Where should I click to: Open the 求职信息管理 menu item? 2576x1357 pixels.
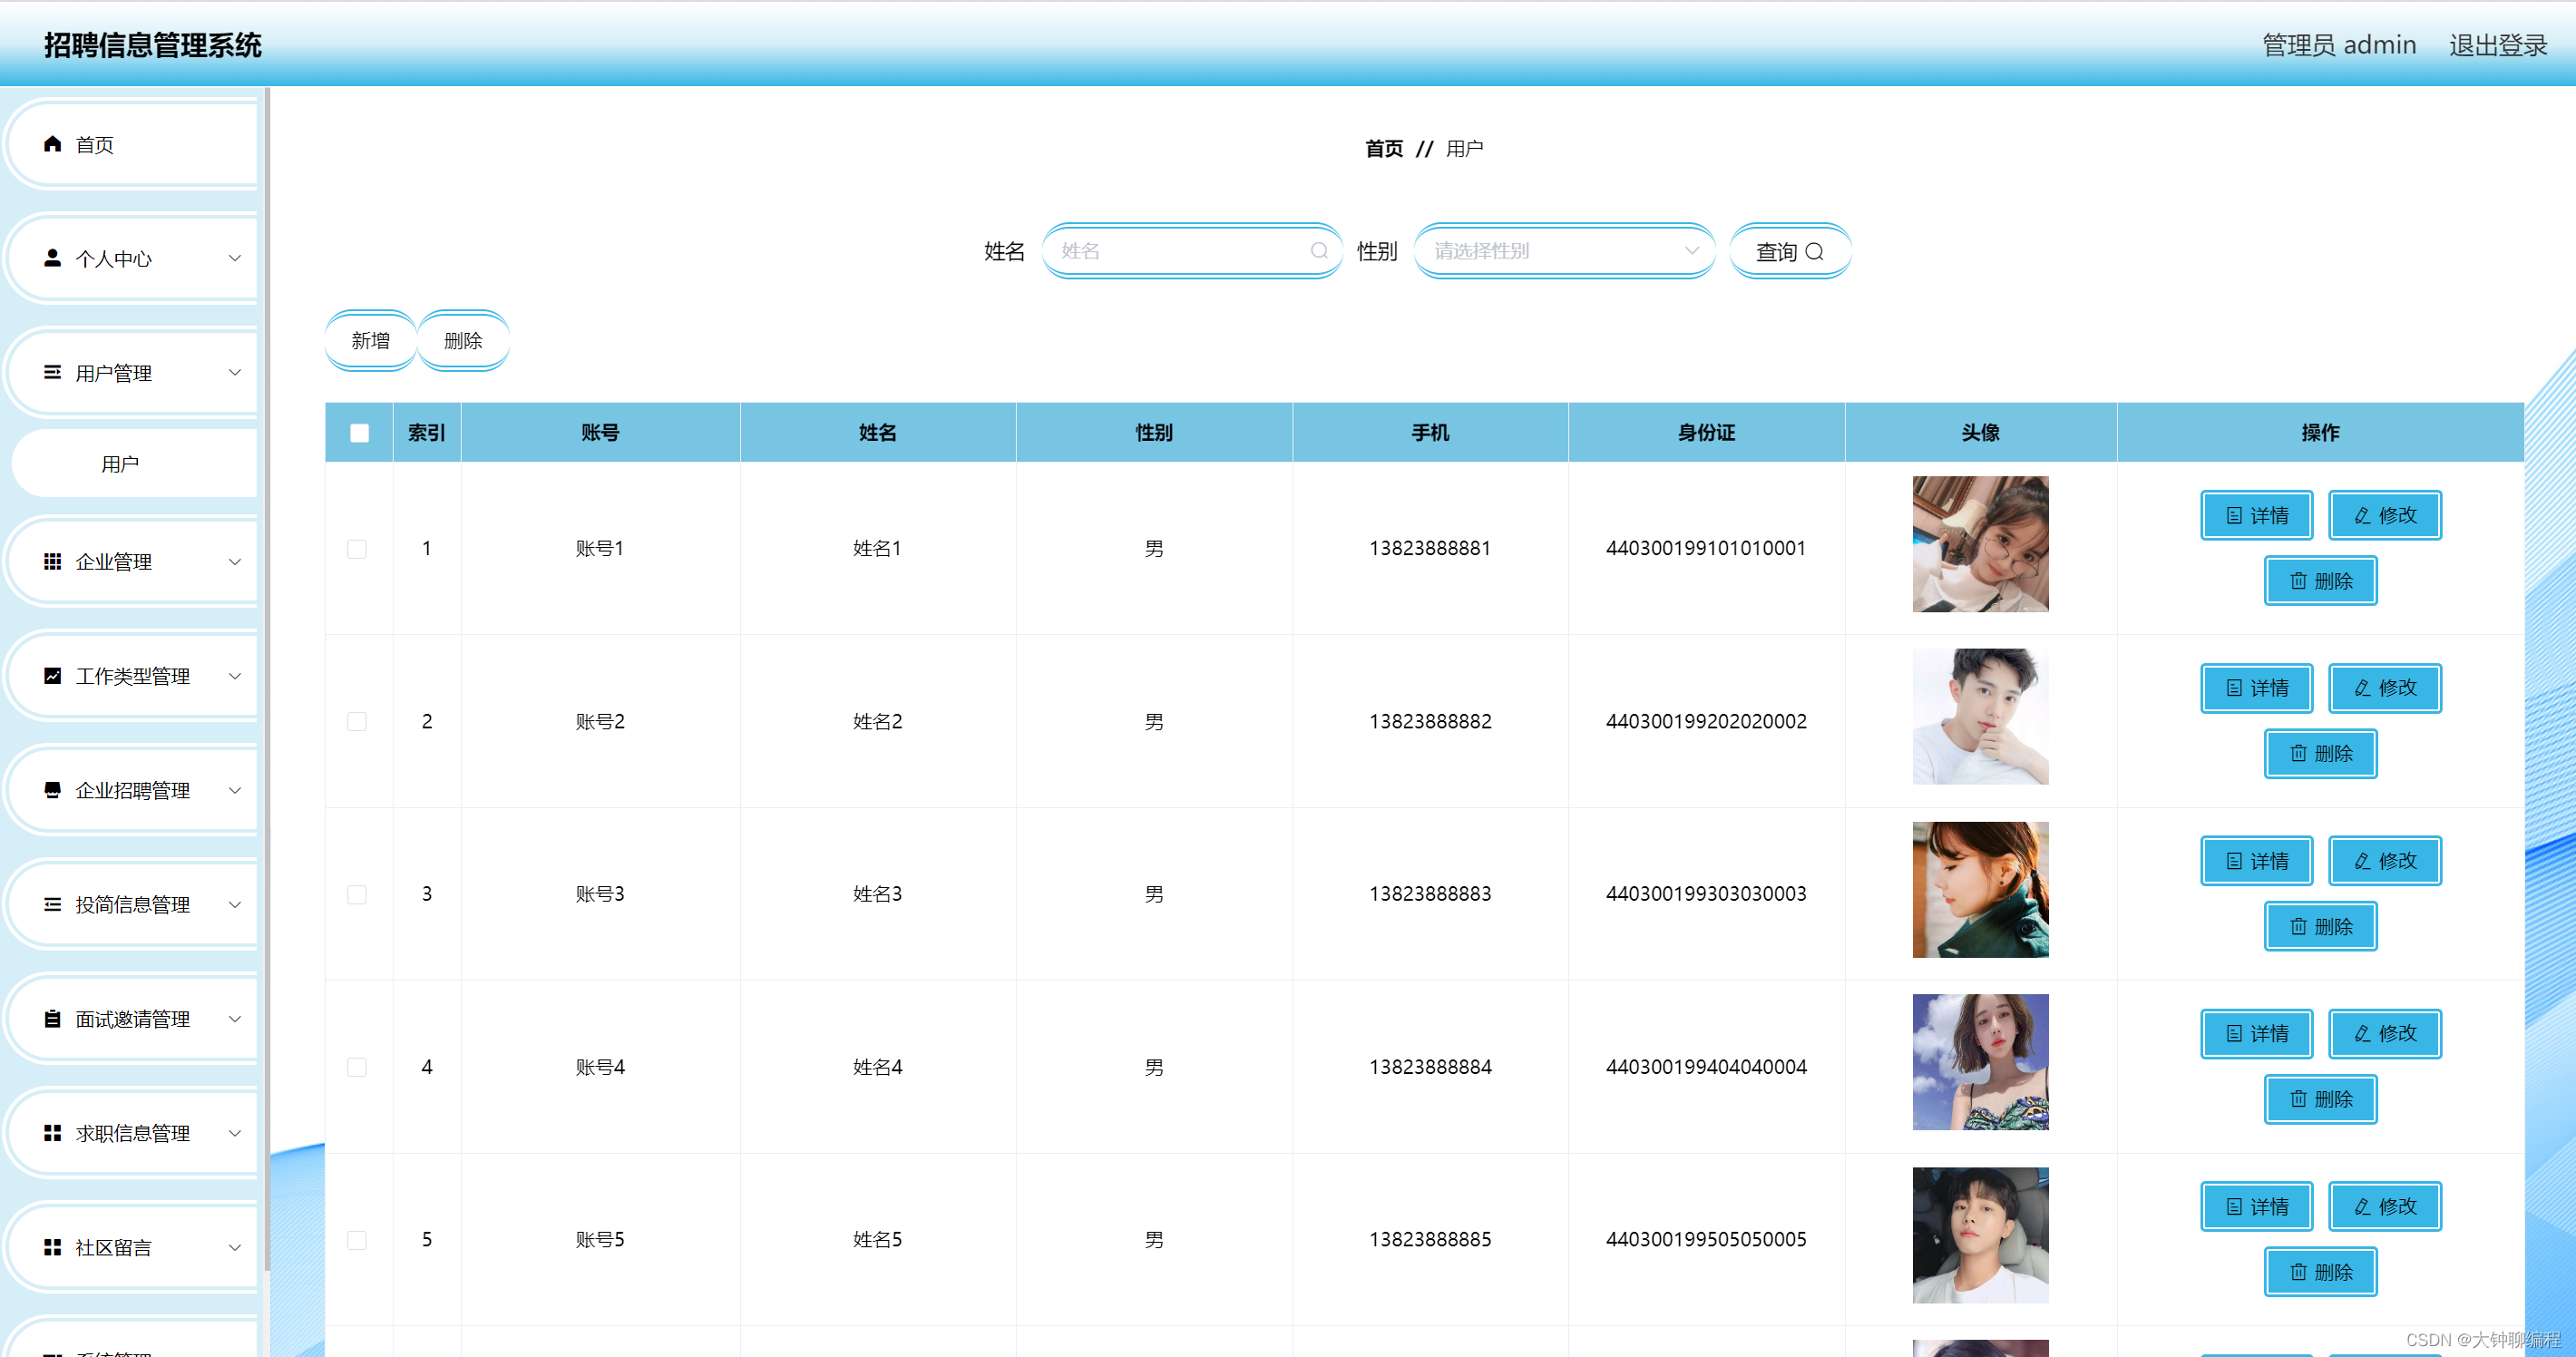(x=133, y=1133)
